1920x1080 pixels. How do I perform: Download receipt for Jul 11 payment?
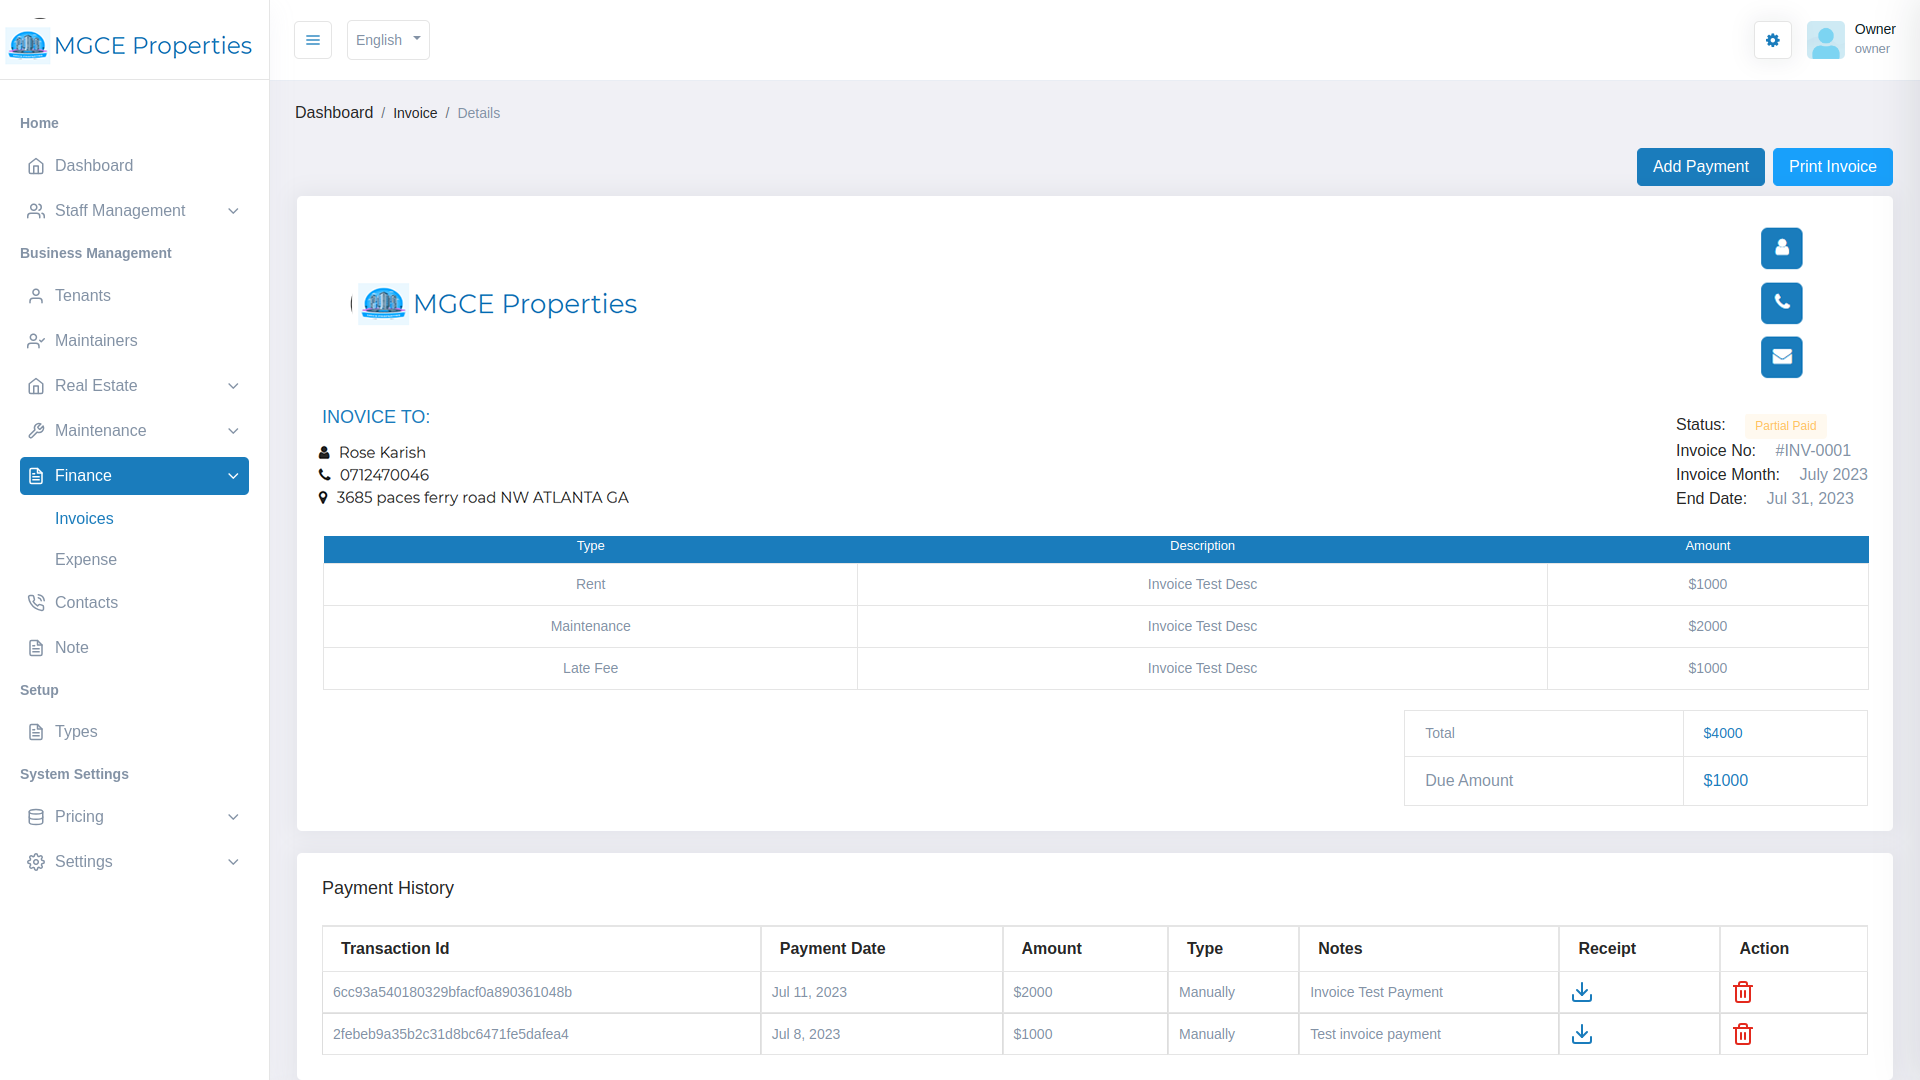click(1581, 992)
